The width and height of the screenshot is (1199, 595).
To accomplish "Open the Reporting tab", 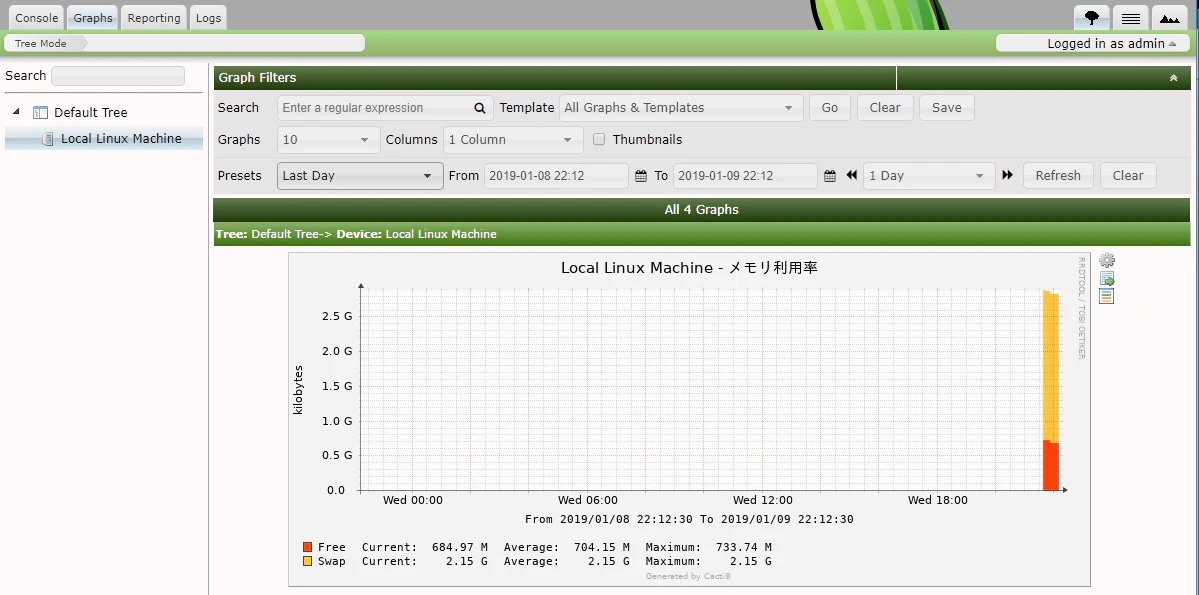I will click(154, 18).
